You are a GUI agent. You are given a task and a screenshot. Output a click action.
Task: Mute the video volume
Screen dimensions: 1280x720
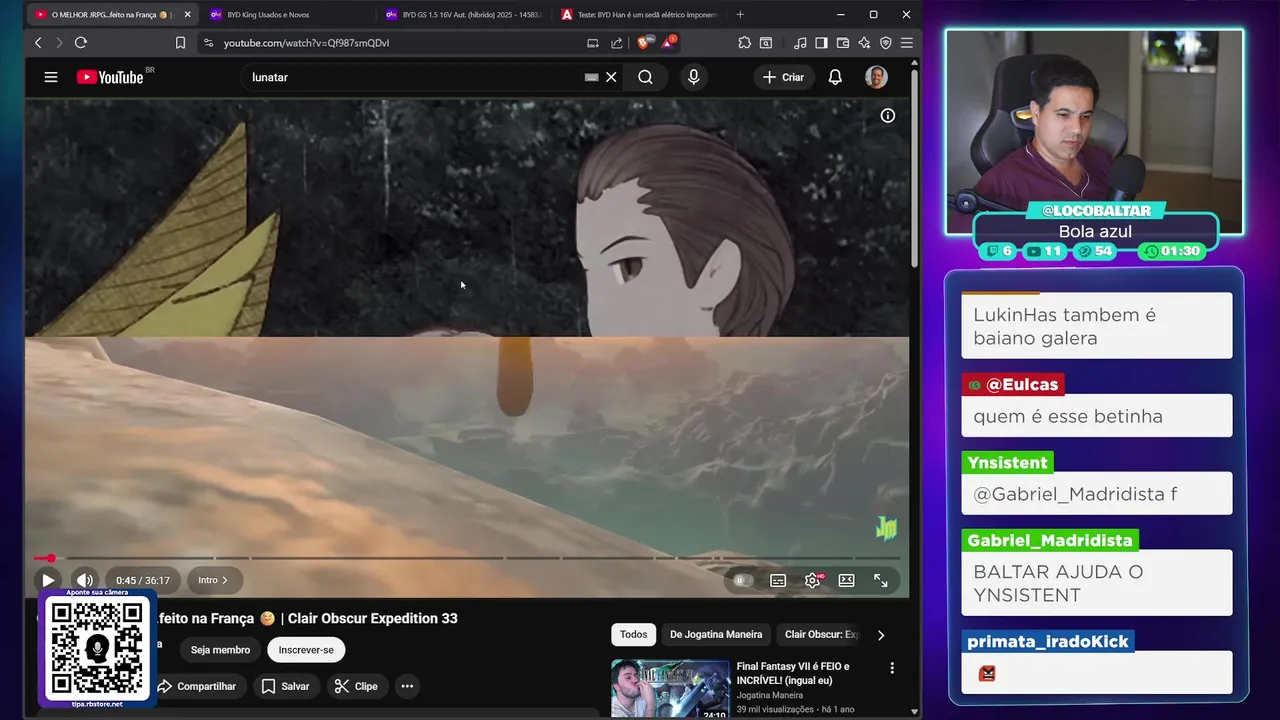click(85, 580)
